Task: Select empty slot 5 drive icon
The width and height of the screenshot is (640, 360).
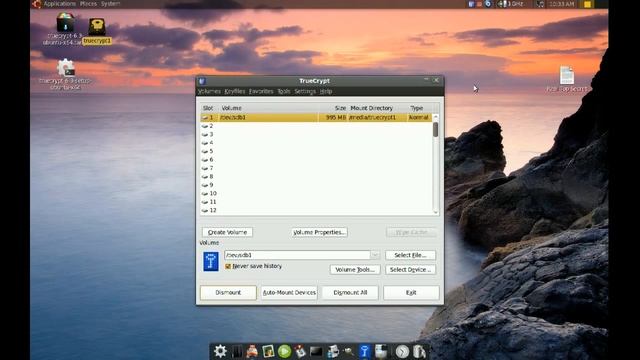Action: click(205, 151)
